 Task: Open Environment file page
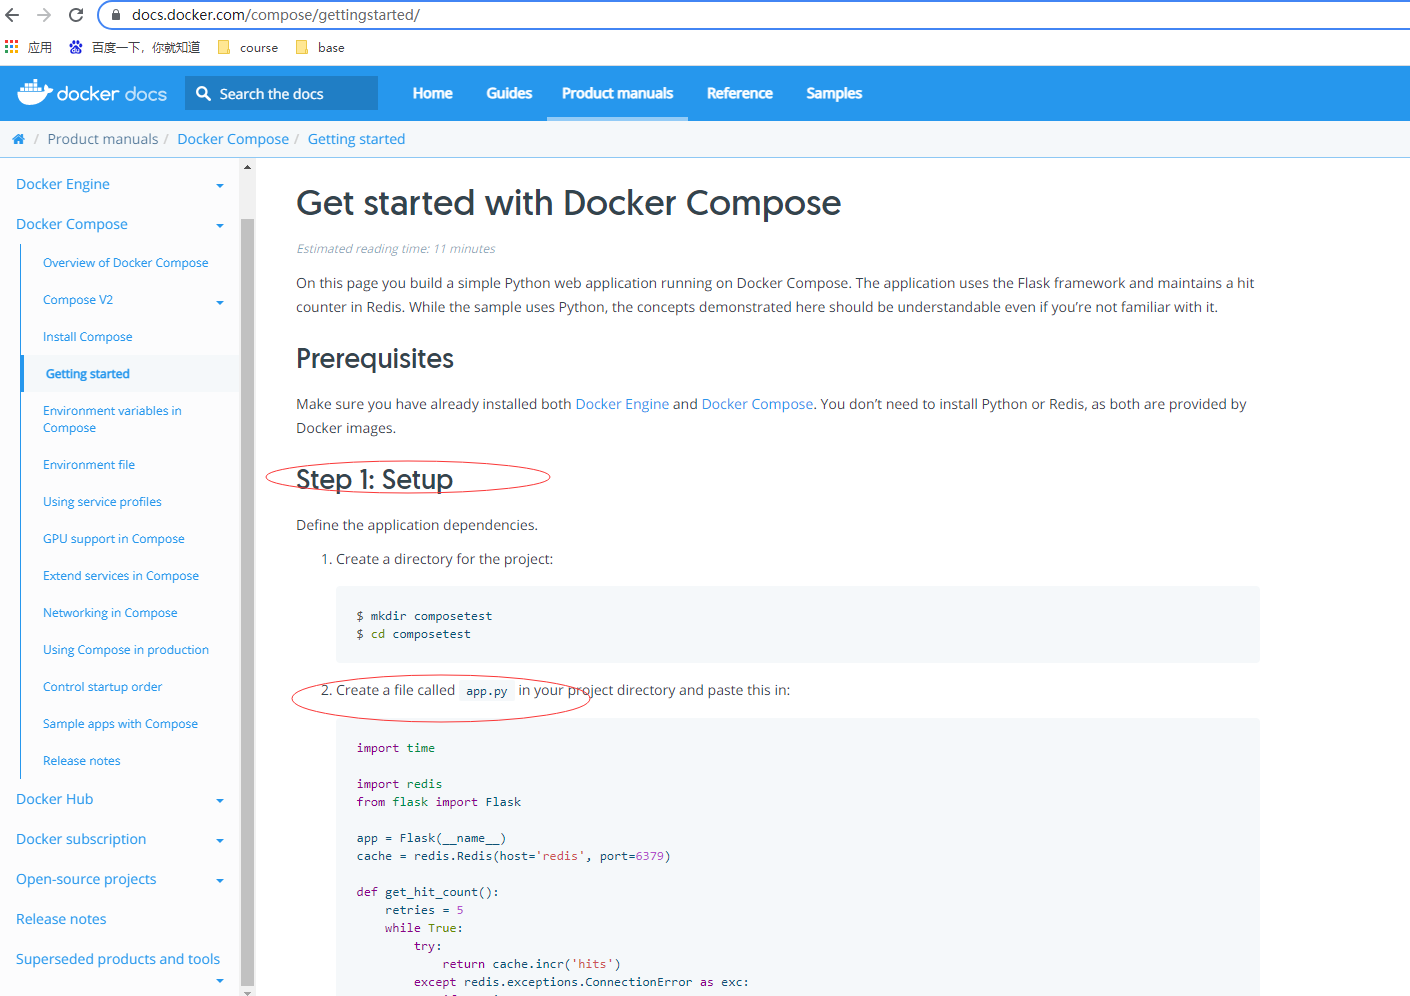pyautogui.click(x=89, y=465)
